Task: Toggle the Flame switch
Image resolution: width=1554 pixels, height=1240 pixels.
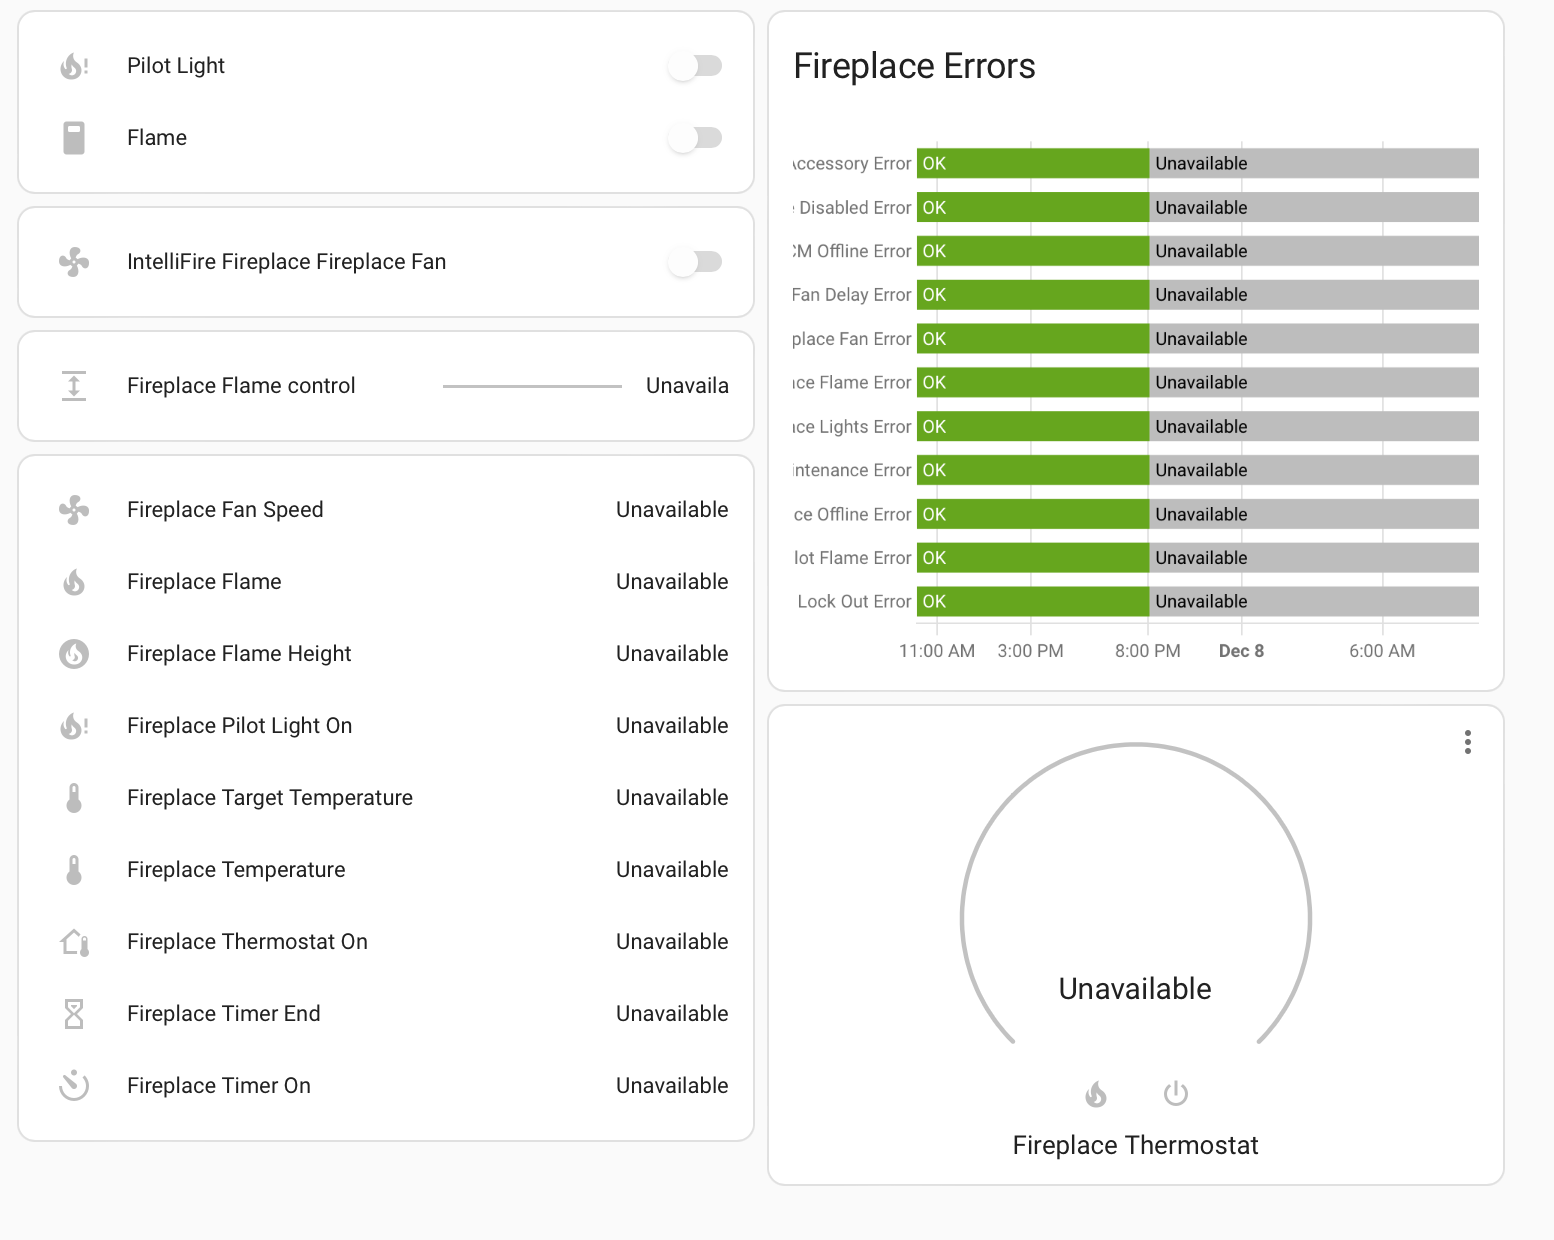Action: 697,138
